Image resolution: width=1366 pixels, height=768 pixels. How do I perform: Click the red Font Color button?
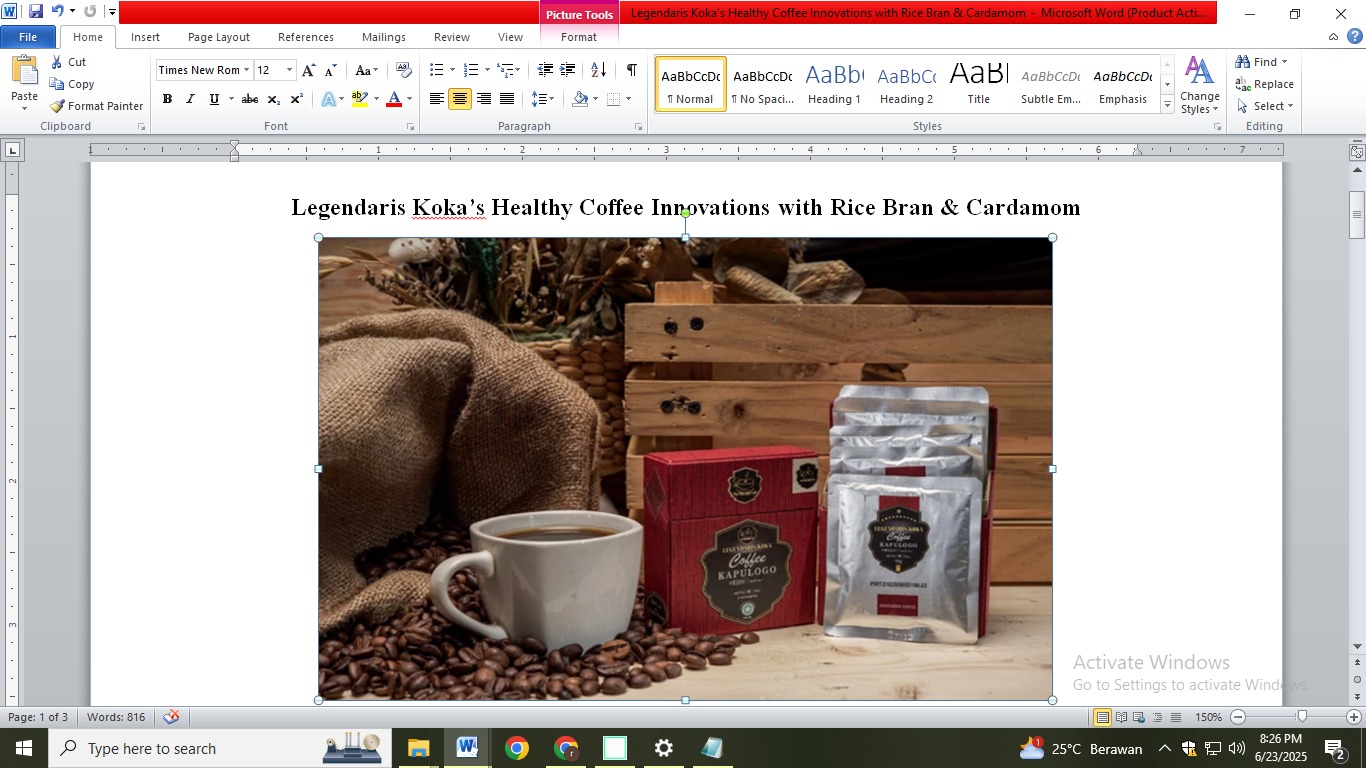pyautogui.click(x=394, y=99)
